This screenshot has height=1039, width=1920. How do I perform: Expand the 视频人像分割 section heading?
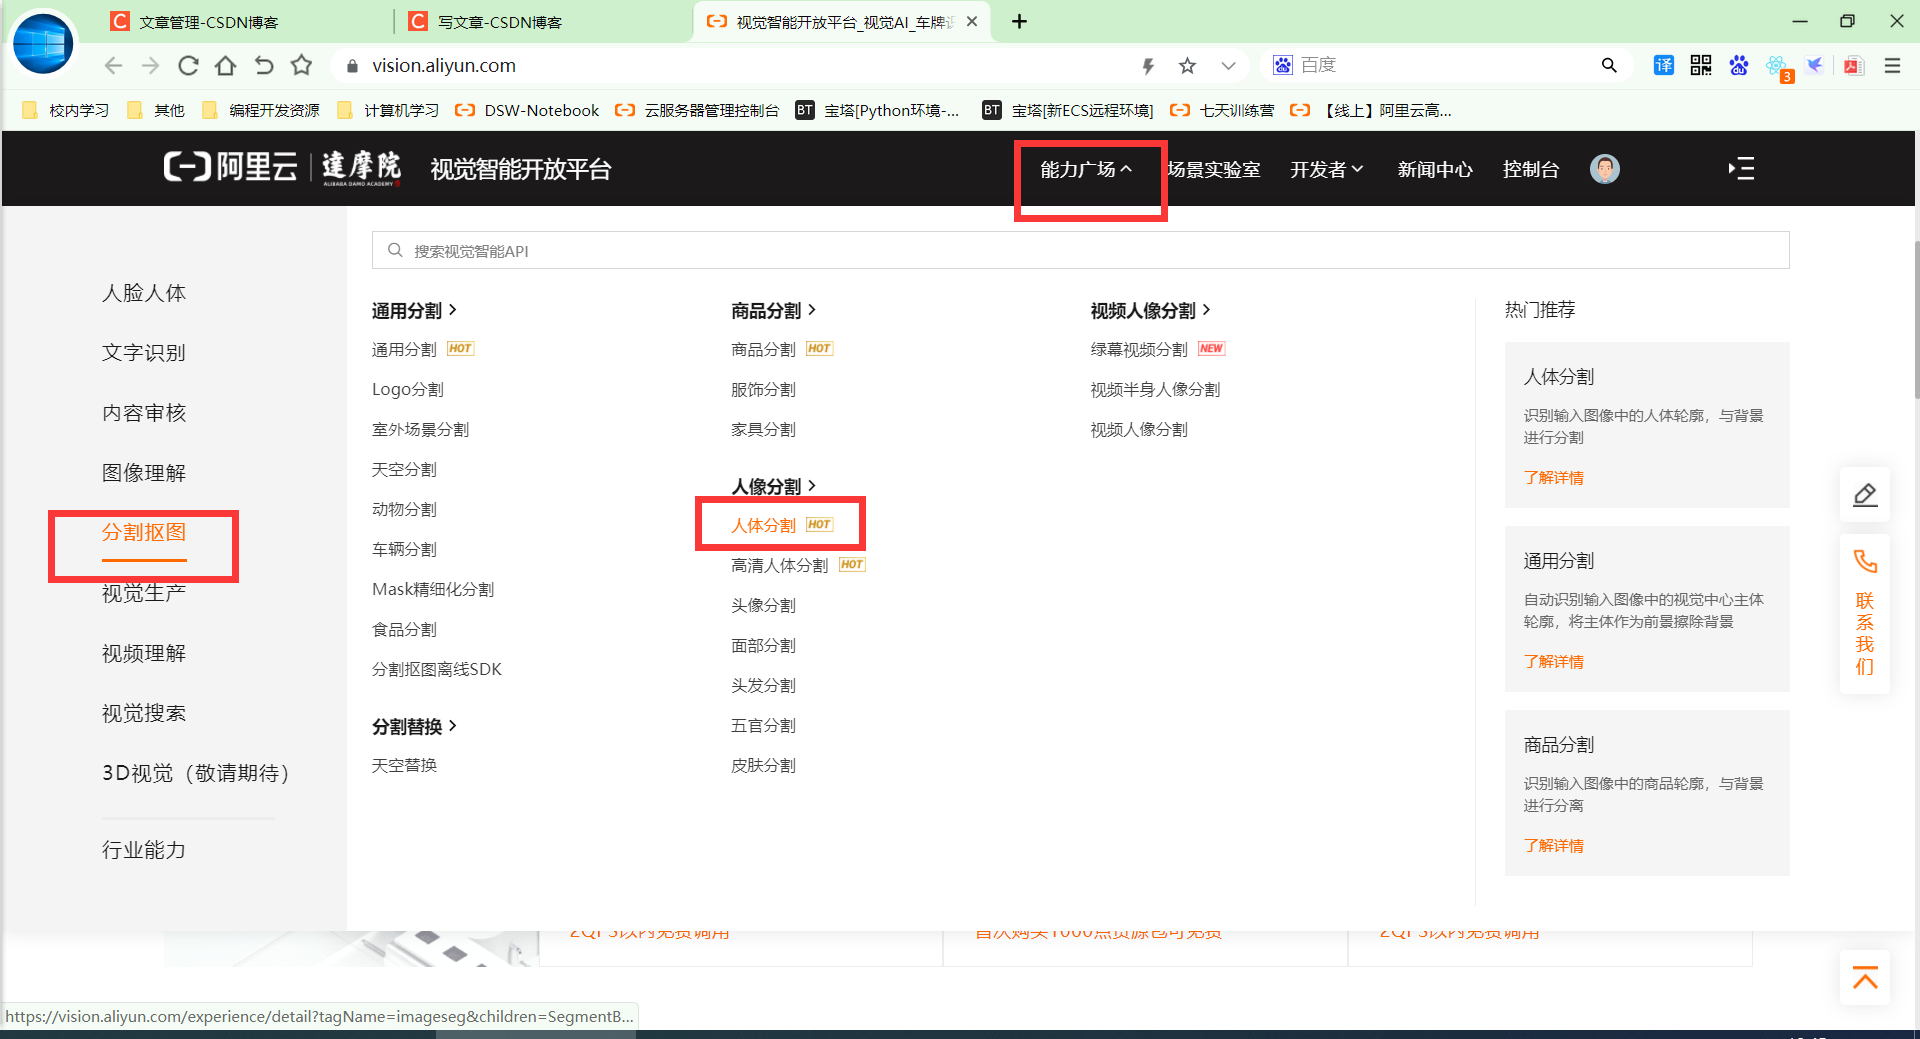click(x=1150, y=311)
